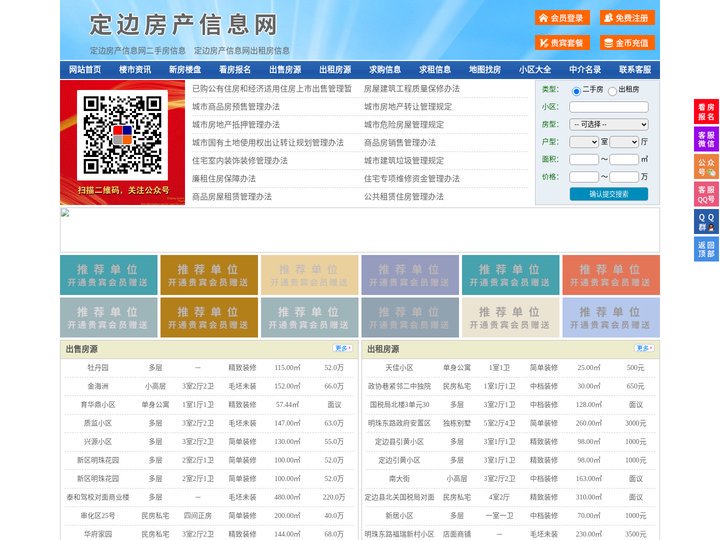Open link 商品房屋租赁管理办法

pos(232,197)
